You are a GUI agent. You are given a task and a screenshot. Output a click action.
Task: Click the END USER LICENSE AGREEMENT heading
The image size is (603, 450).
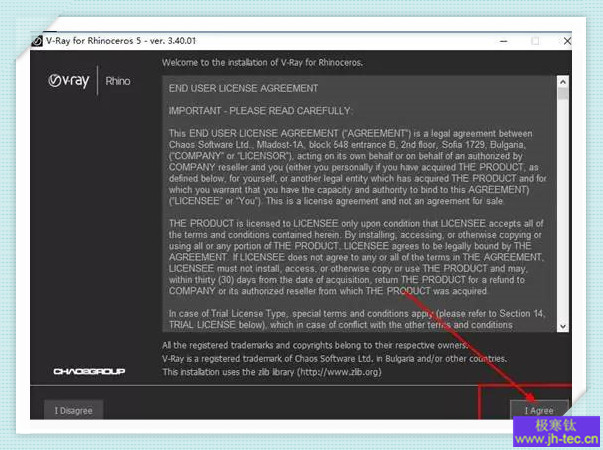tap(243, 88)
